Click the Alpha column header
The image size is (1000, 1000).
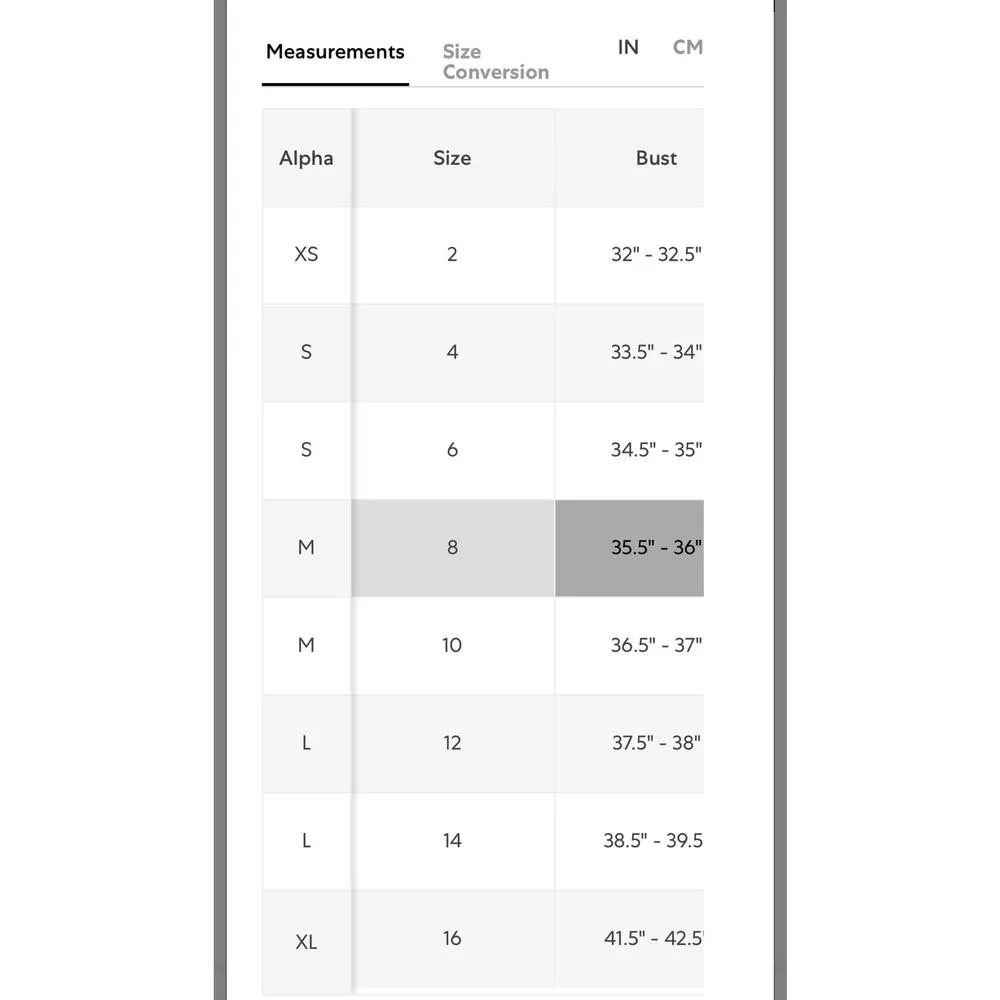[x=306, y=158]
